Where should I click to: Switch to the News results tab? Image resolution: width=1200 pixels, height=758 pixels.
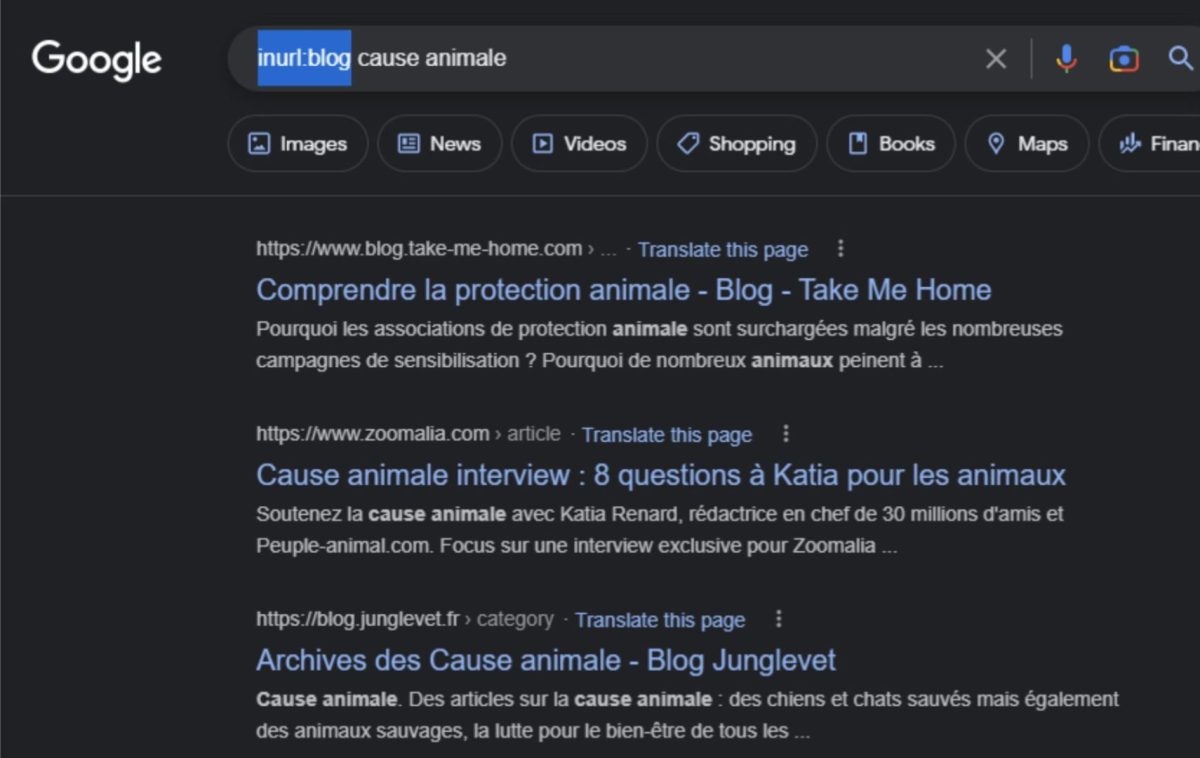439,144
